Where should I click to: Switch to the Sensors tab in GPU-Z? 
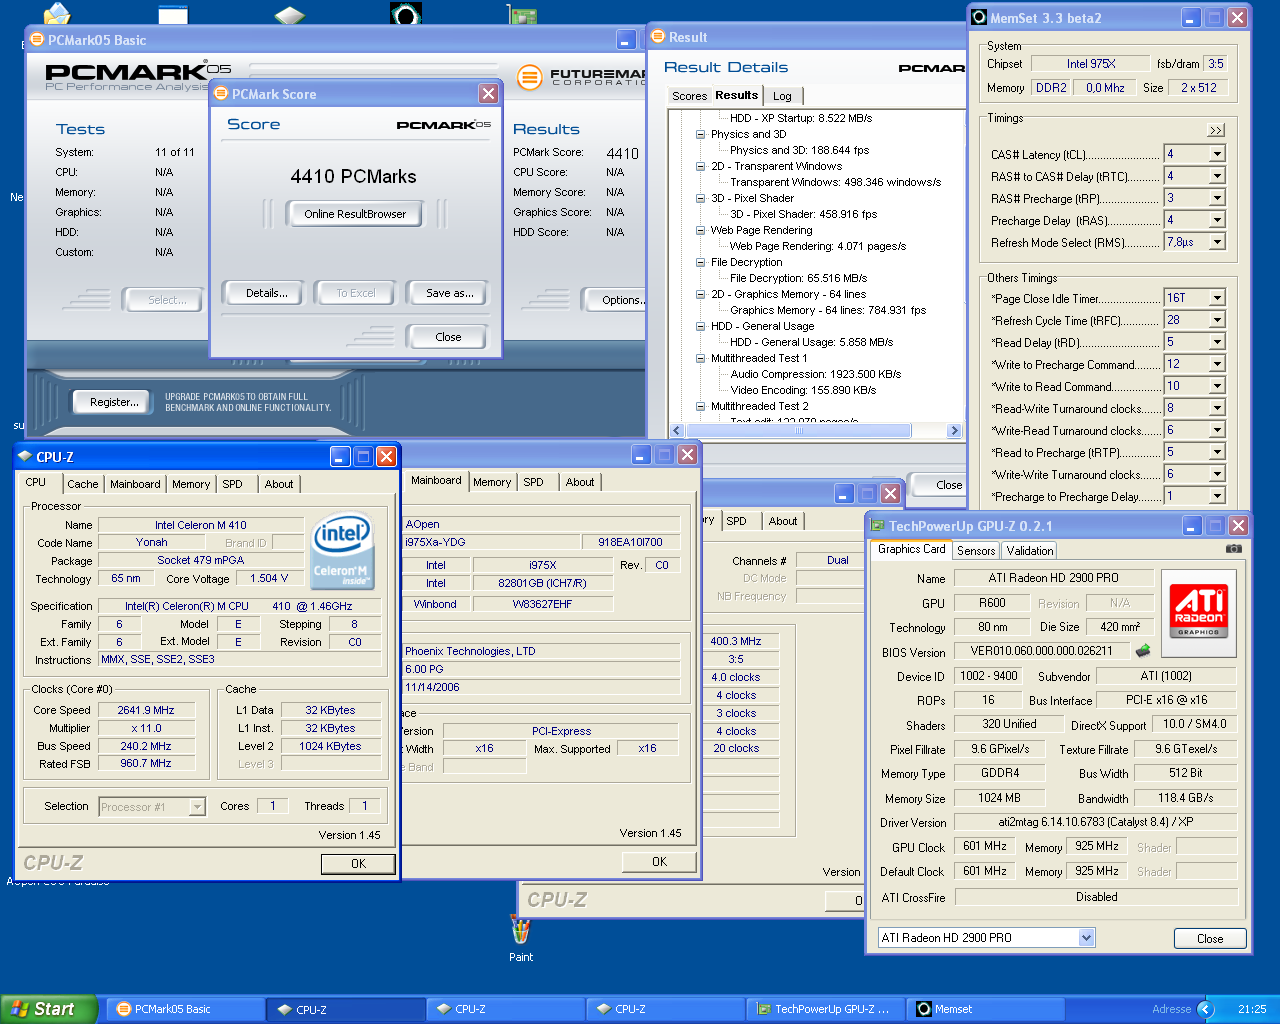[x=976, y=551]
